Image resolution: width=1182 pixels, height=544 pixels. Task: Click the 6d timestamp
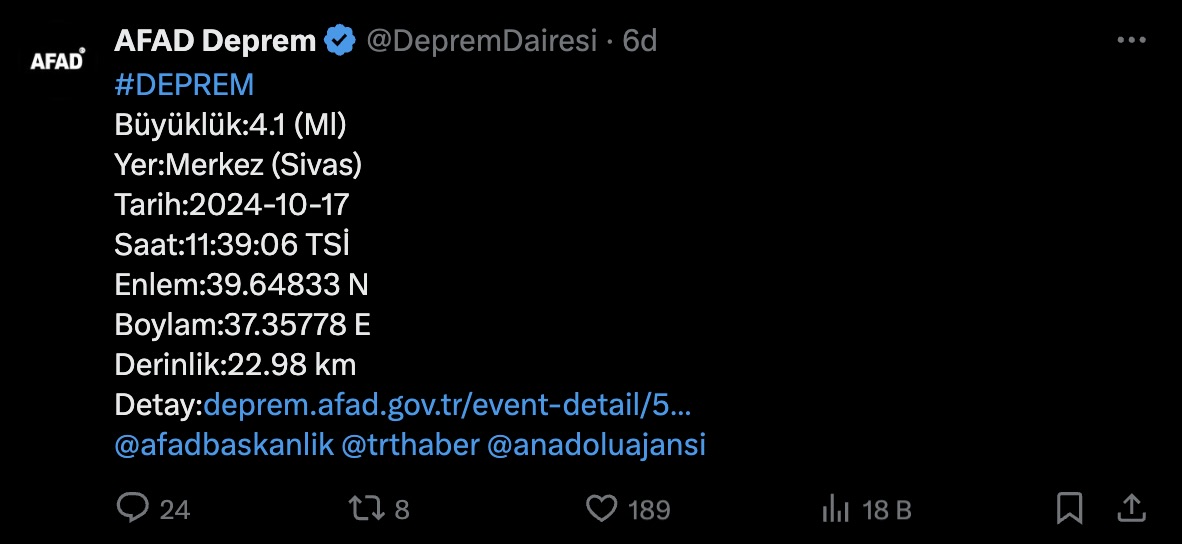639,41
